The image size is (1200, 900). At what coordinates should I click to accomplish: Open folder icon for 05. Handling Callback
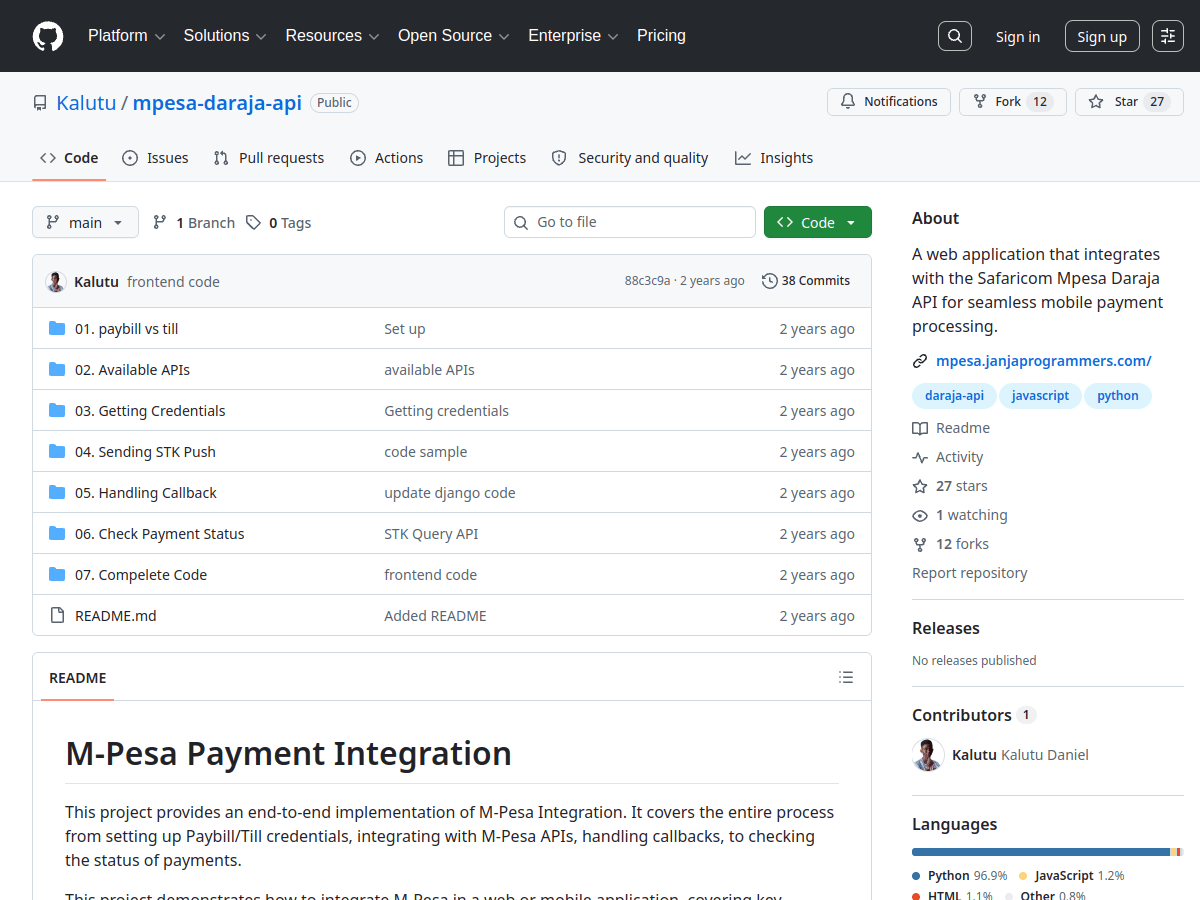coord(57,493)
